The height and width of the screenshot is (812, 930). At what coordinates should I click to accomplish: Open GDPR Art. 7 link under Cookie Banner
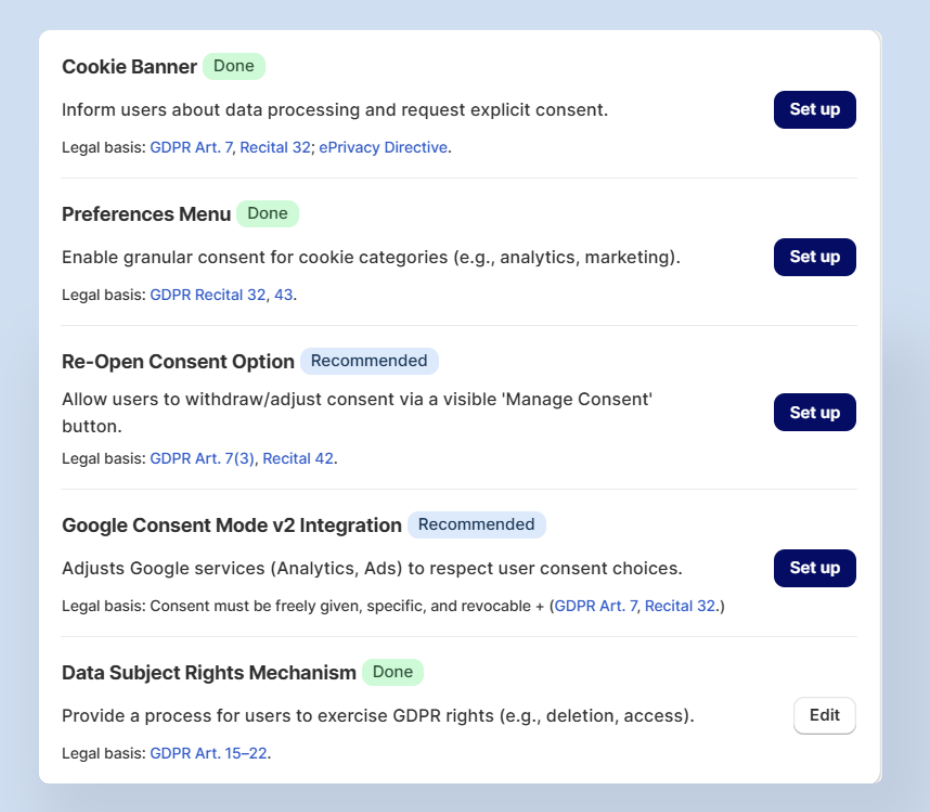coord(191,148)
